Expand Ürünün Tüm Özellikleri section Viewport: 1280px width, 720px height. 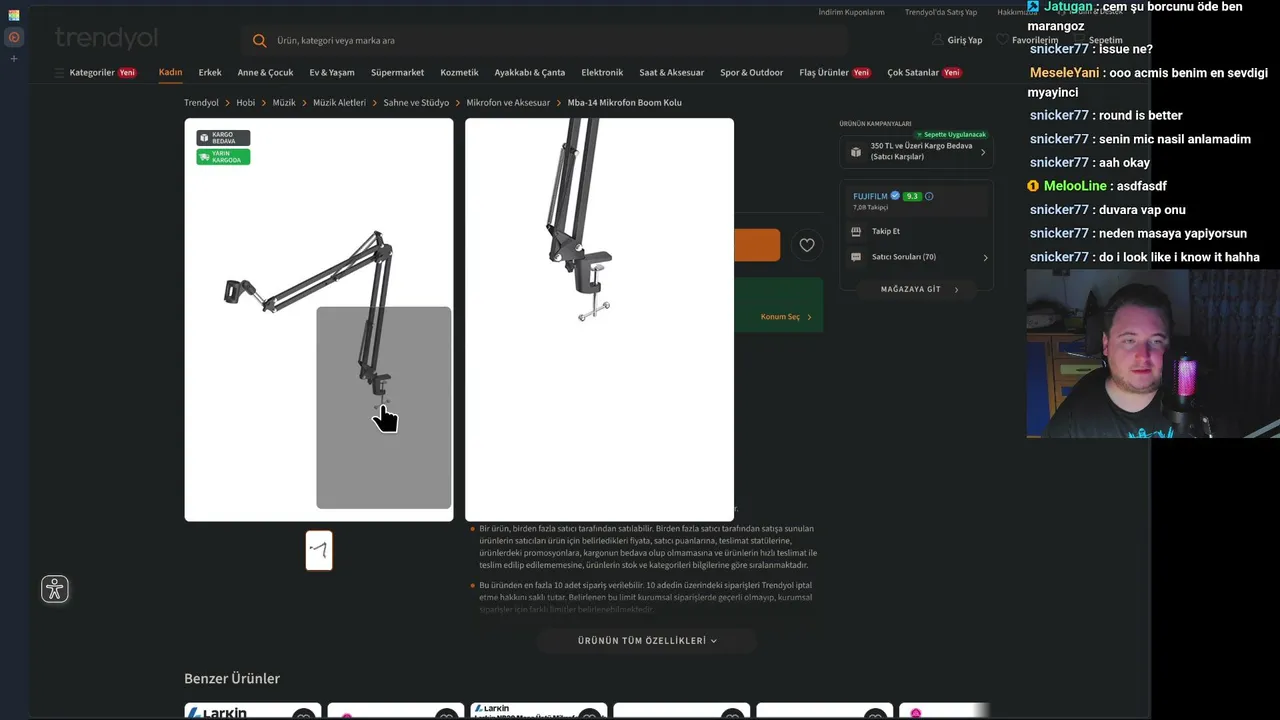click(647, 641)
